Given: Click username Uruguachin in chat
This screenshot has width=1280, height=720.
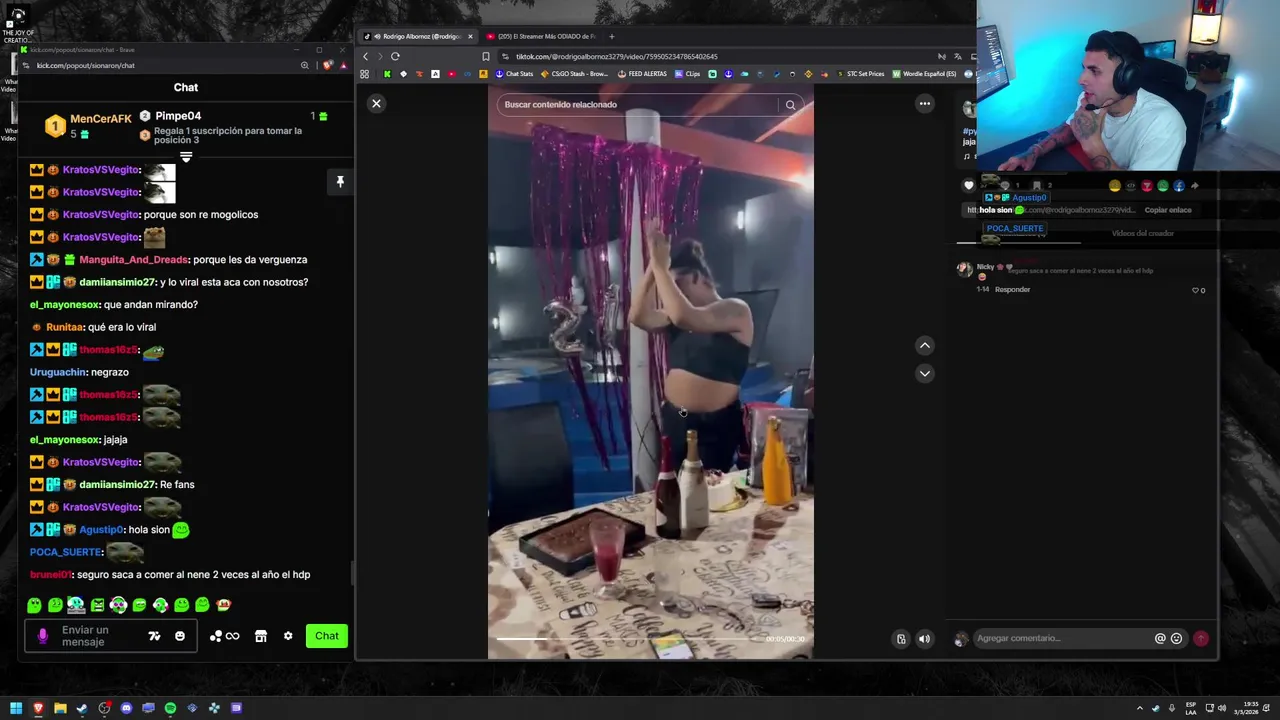Looking at the screenshot, I should click(58, 372).
